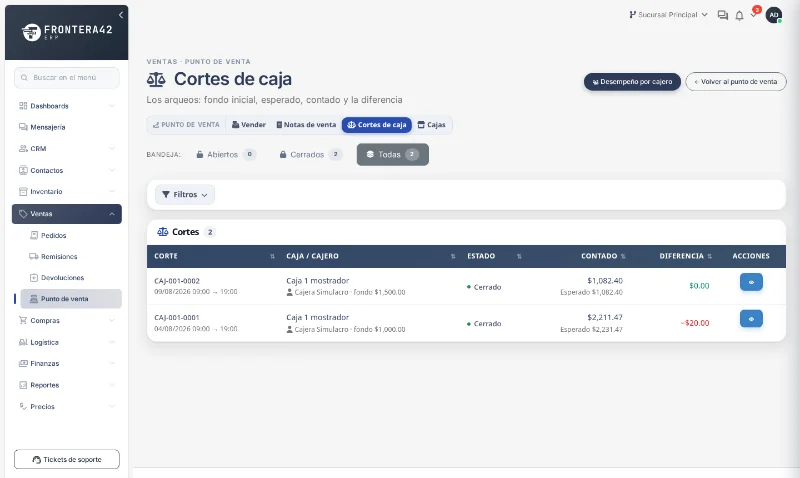Open the AD user avatar menu

pos(774,15)
